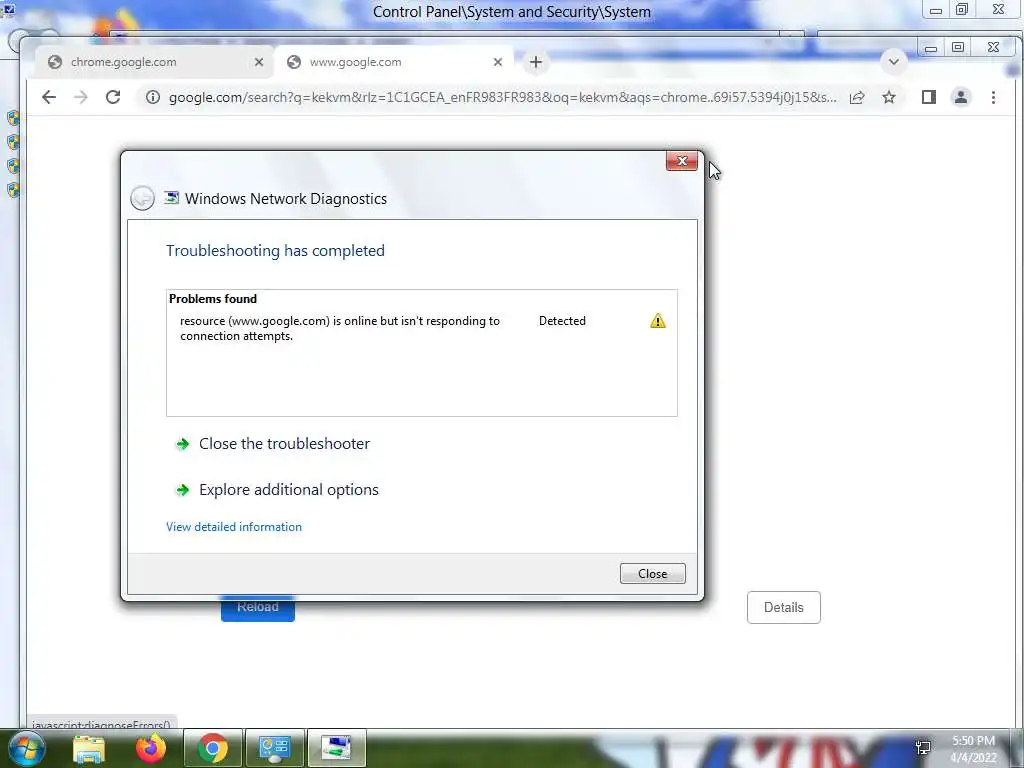Open Chrome's side panel icon
Screen dimensions: 1024x768
tap(929, 97)
